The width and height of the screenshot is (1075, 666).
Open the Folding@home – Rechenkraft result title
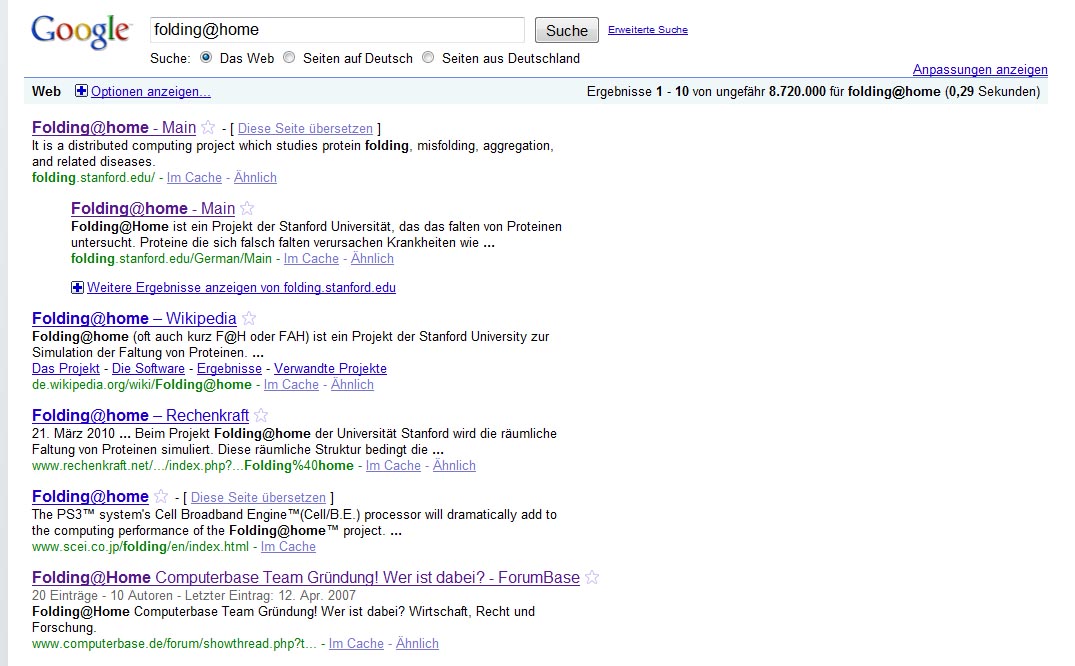(x=141, y=416)
